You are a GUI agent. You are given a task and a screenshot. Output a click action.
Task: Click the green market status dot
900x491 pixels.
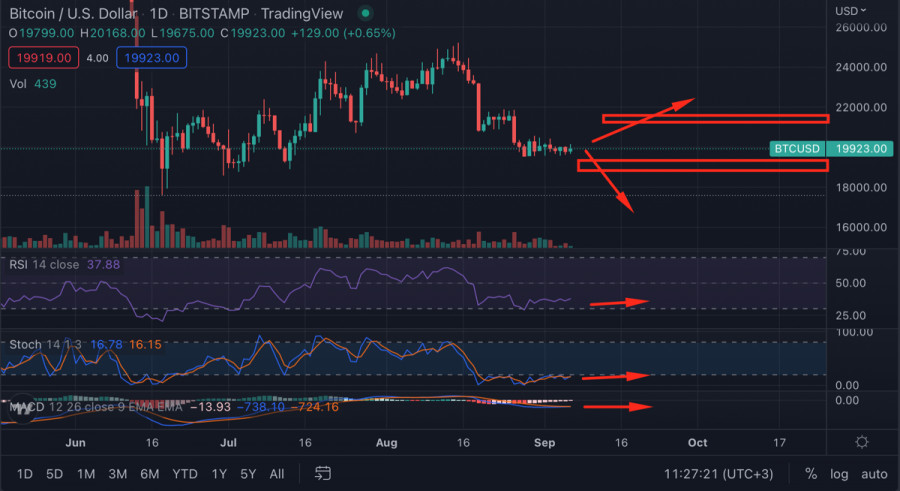[x=365, y=13]
